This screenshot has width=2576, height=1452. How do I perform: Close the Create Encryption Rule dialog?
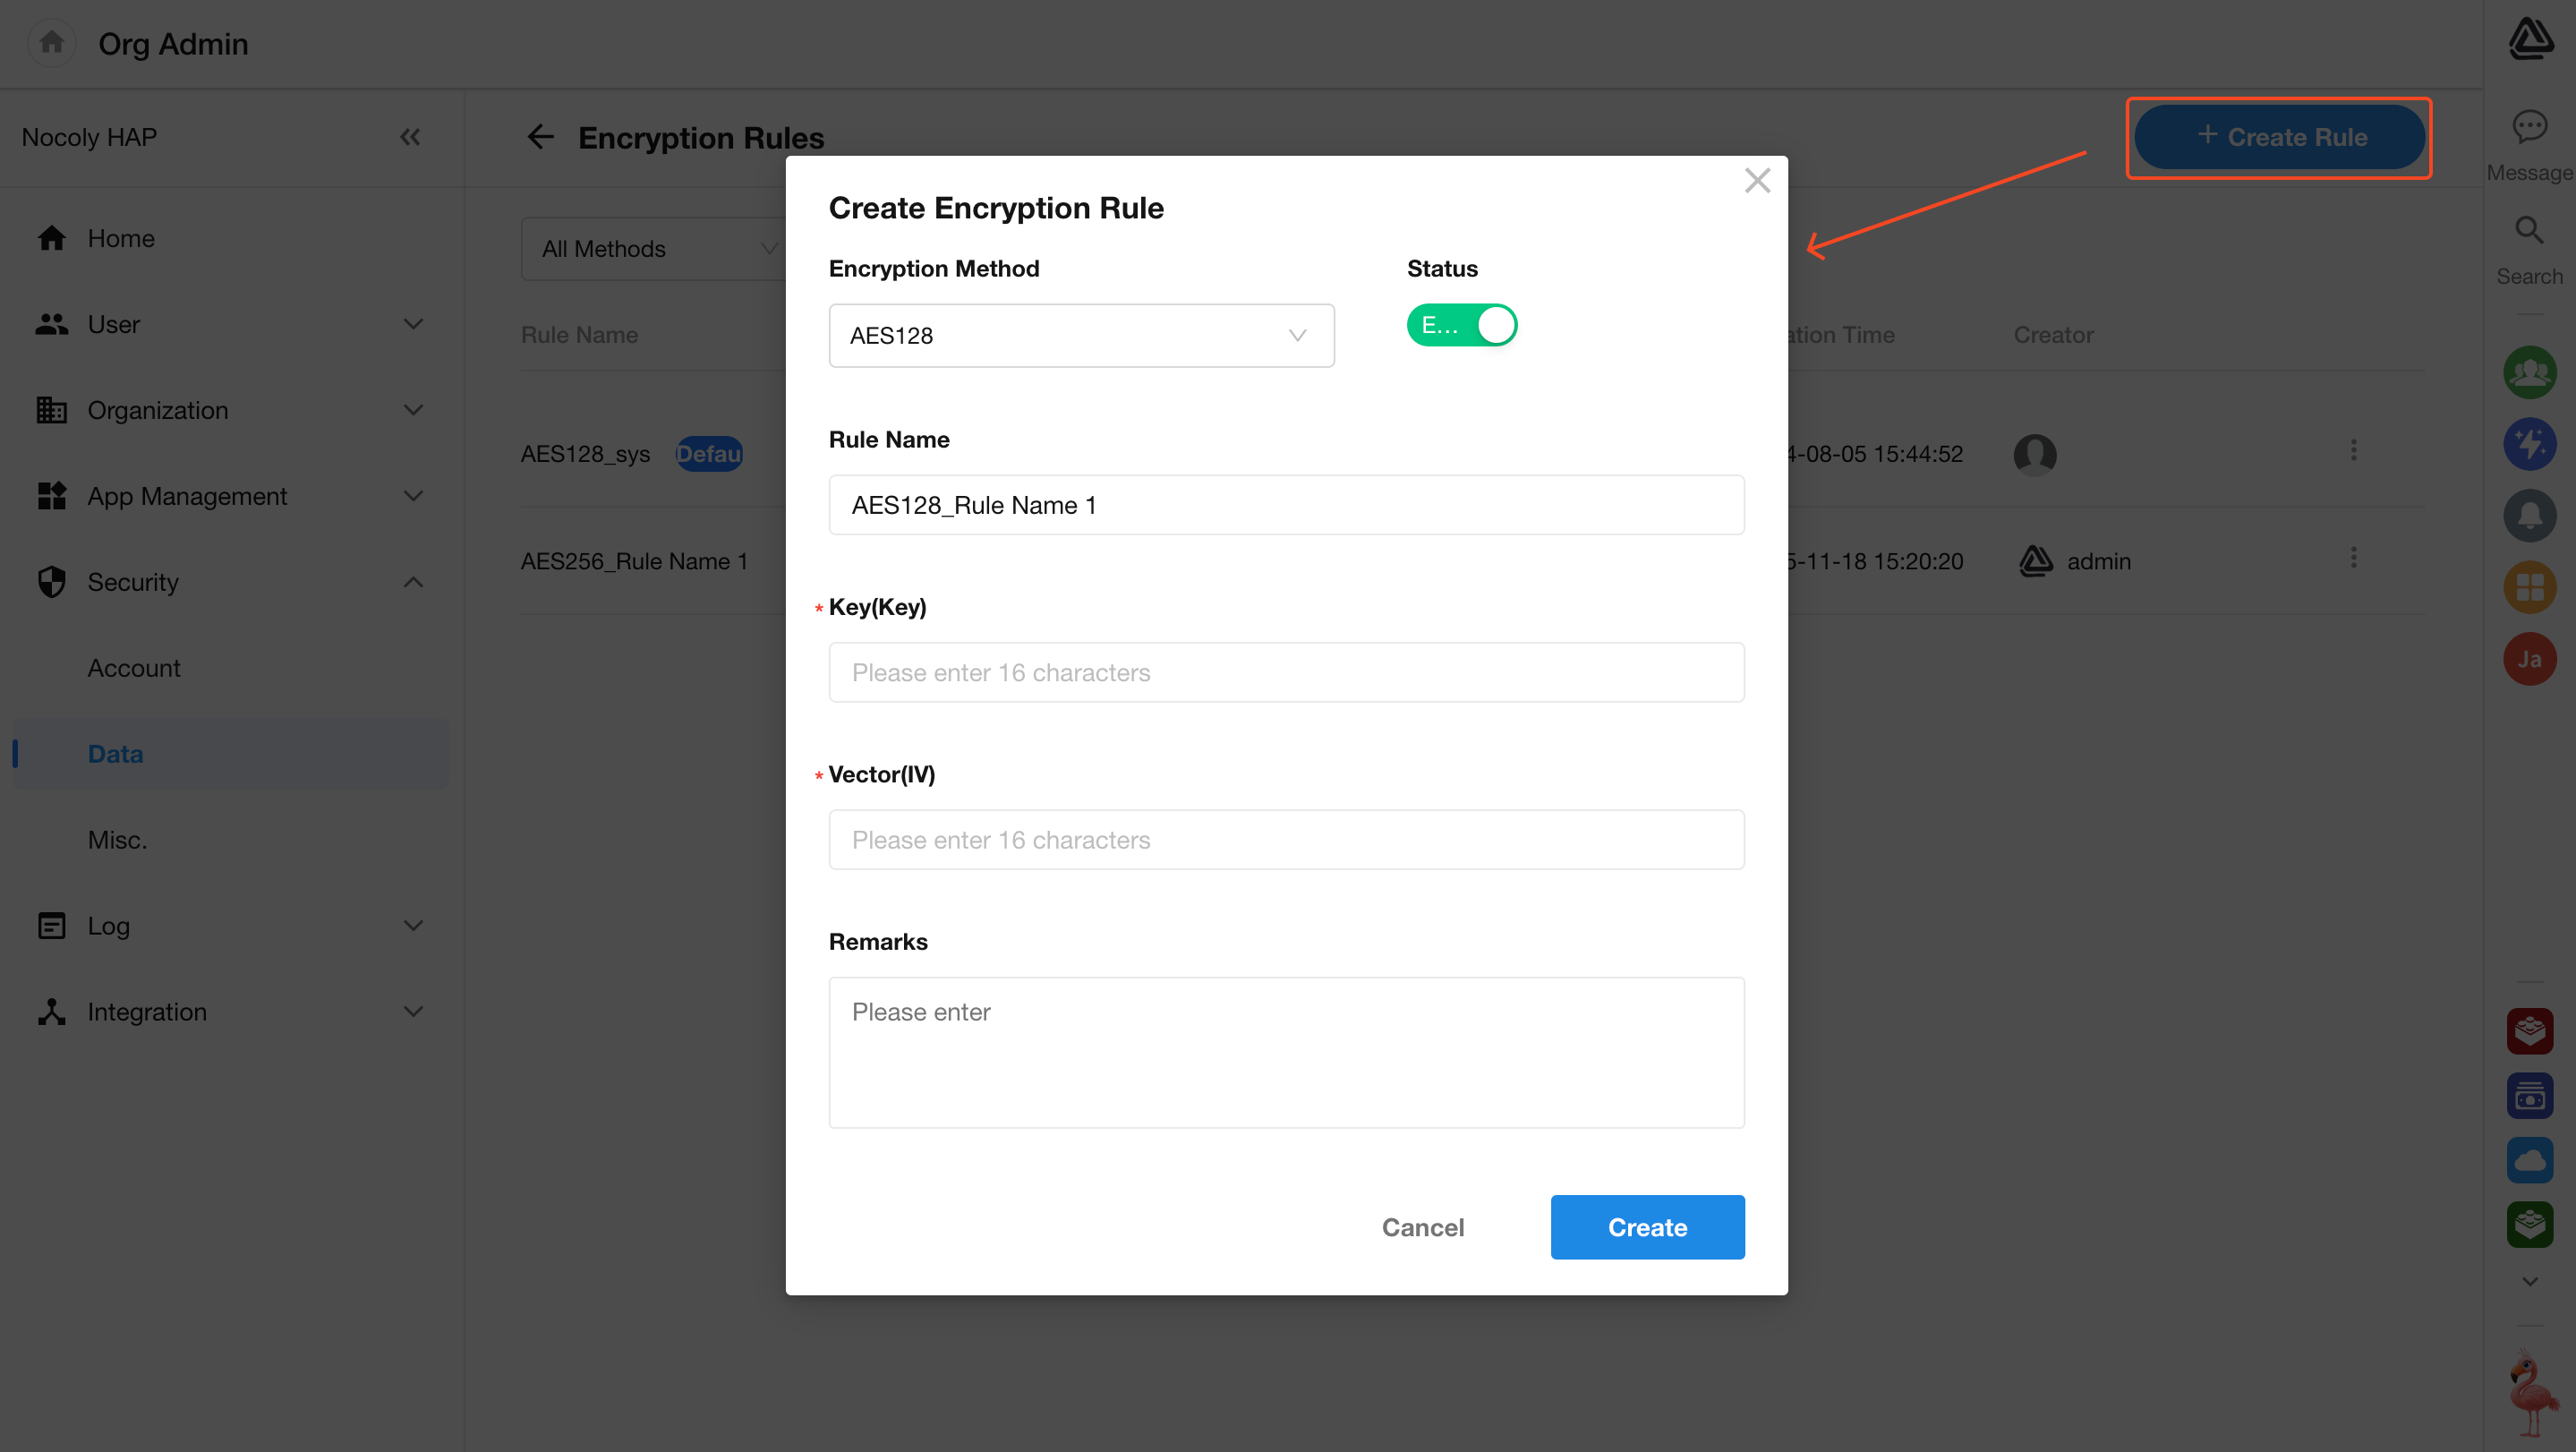(x=1756, y=181)
